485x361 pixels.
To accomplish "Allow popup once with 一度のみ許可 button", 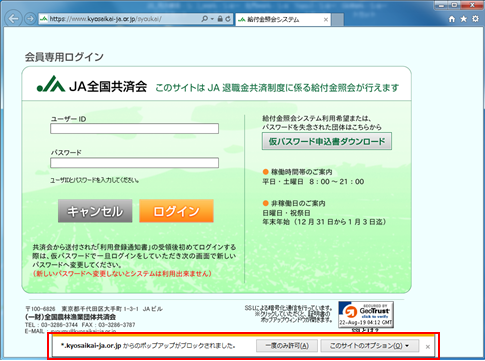I will pos(287,346).
